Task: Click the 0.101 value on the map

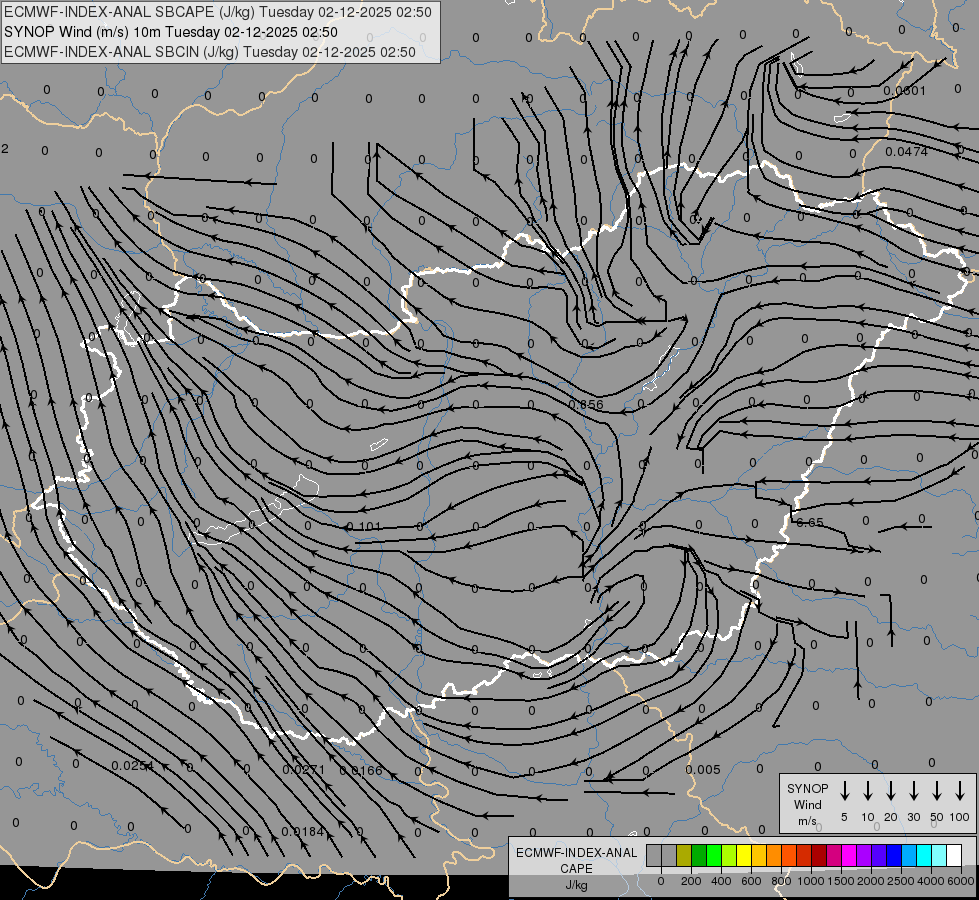Action: click(x=363, y=527)
